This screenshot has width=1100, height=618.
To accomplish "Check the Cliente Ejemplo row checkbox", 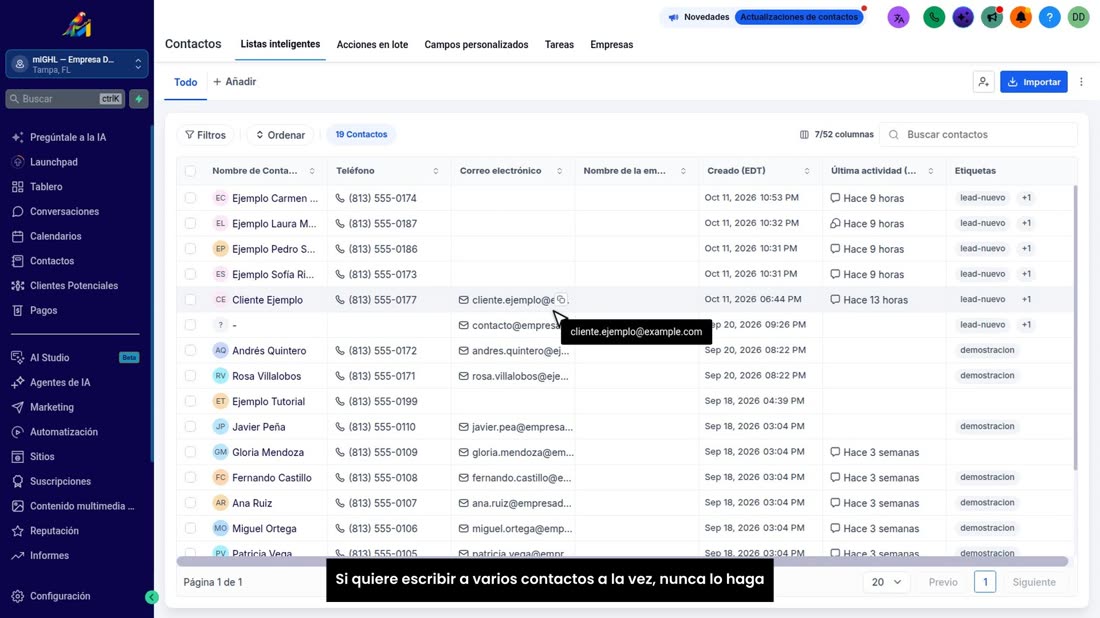I will coord(190,300).
